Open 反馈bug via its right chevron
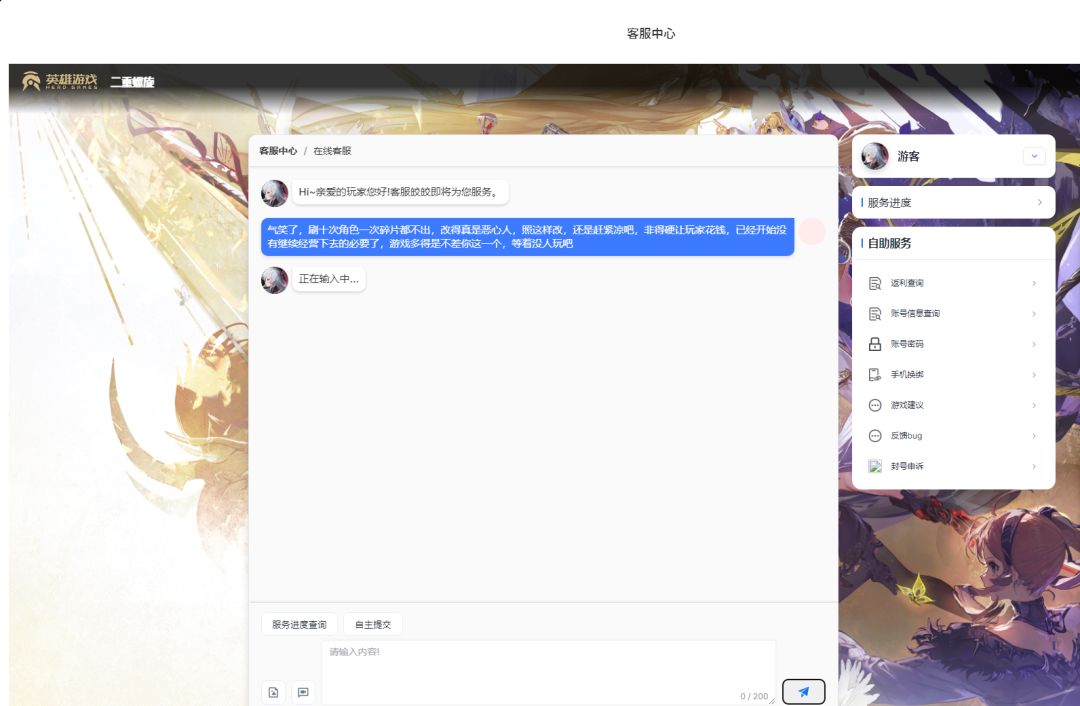The width and height of the screenshot is (1080, 706). [x=1034, y=435]
